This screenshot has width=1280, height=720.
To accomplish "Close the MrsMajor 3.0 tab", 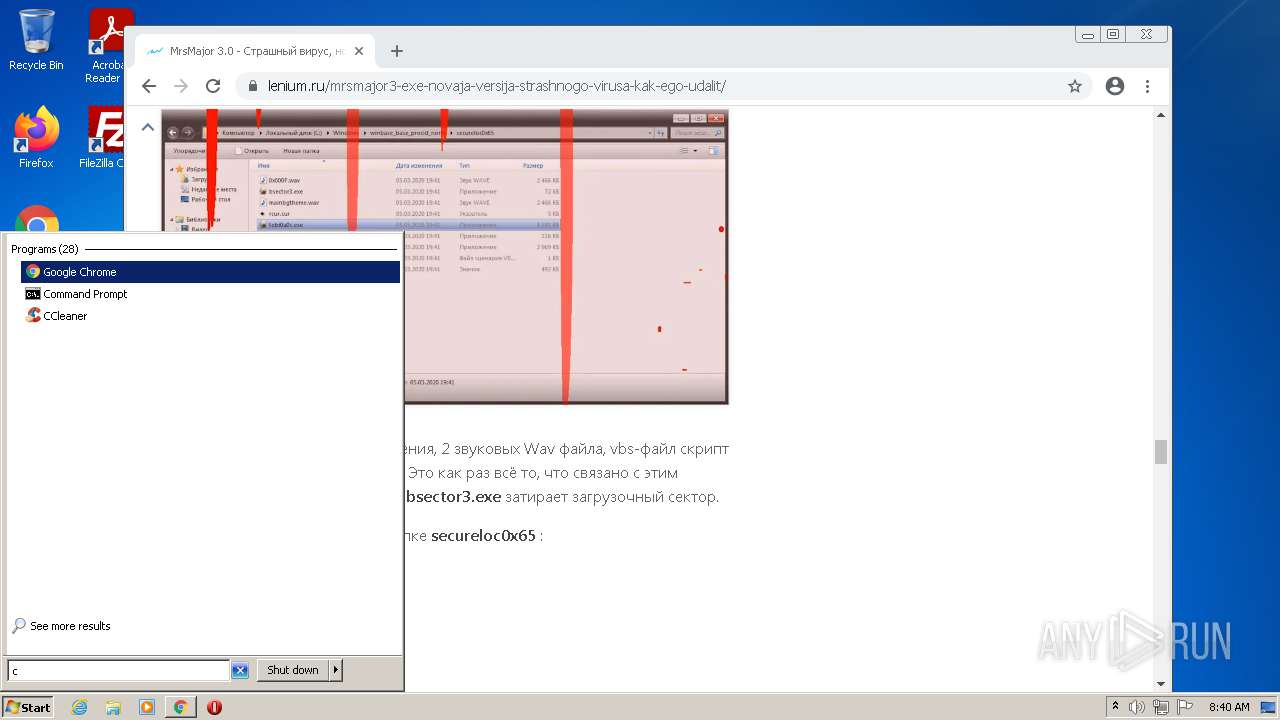I will 359,51.
